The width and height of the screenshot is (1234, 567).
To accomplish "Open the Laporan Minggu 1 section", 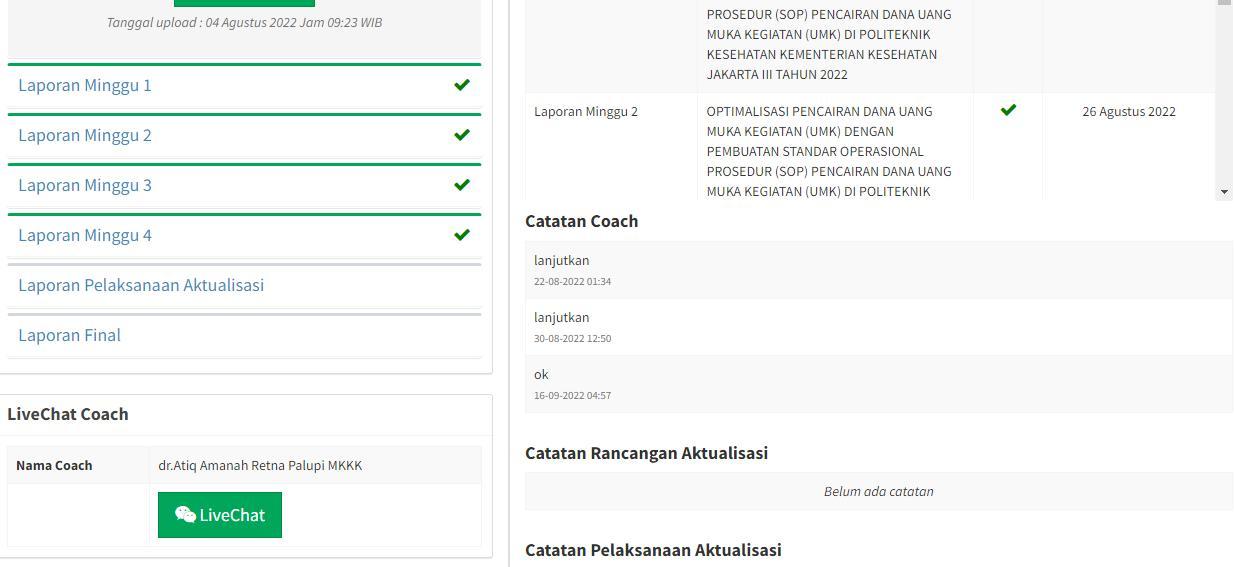I will click(x=85, y=86).
